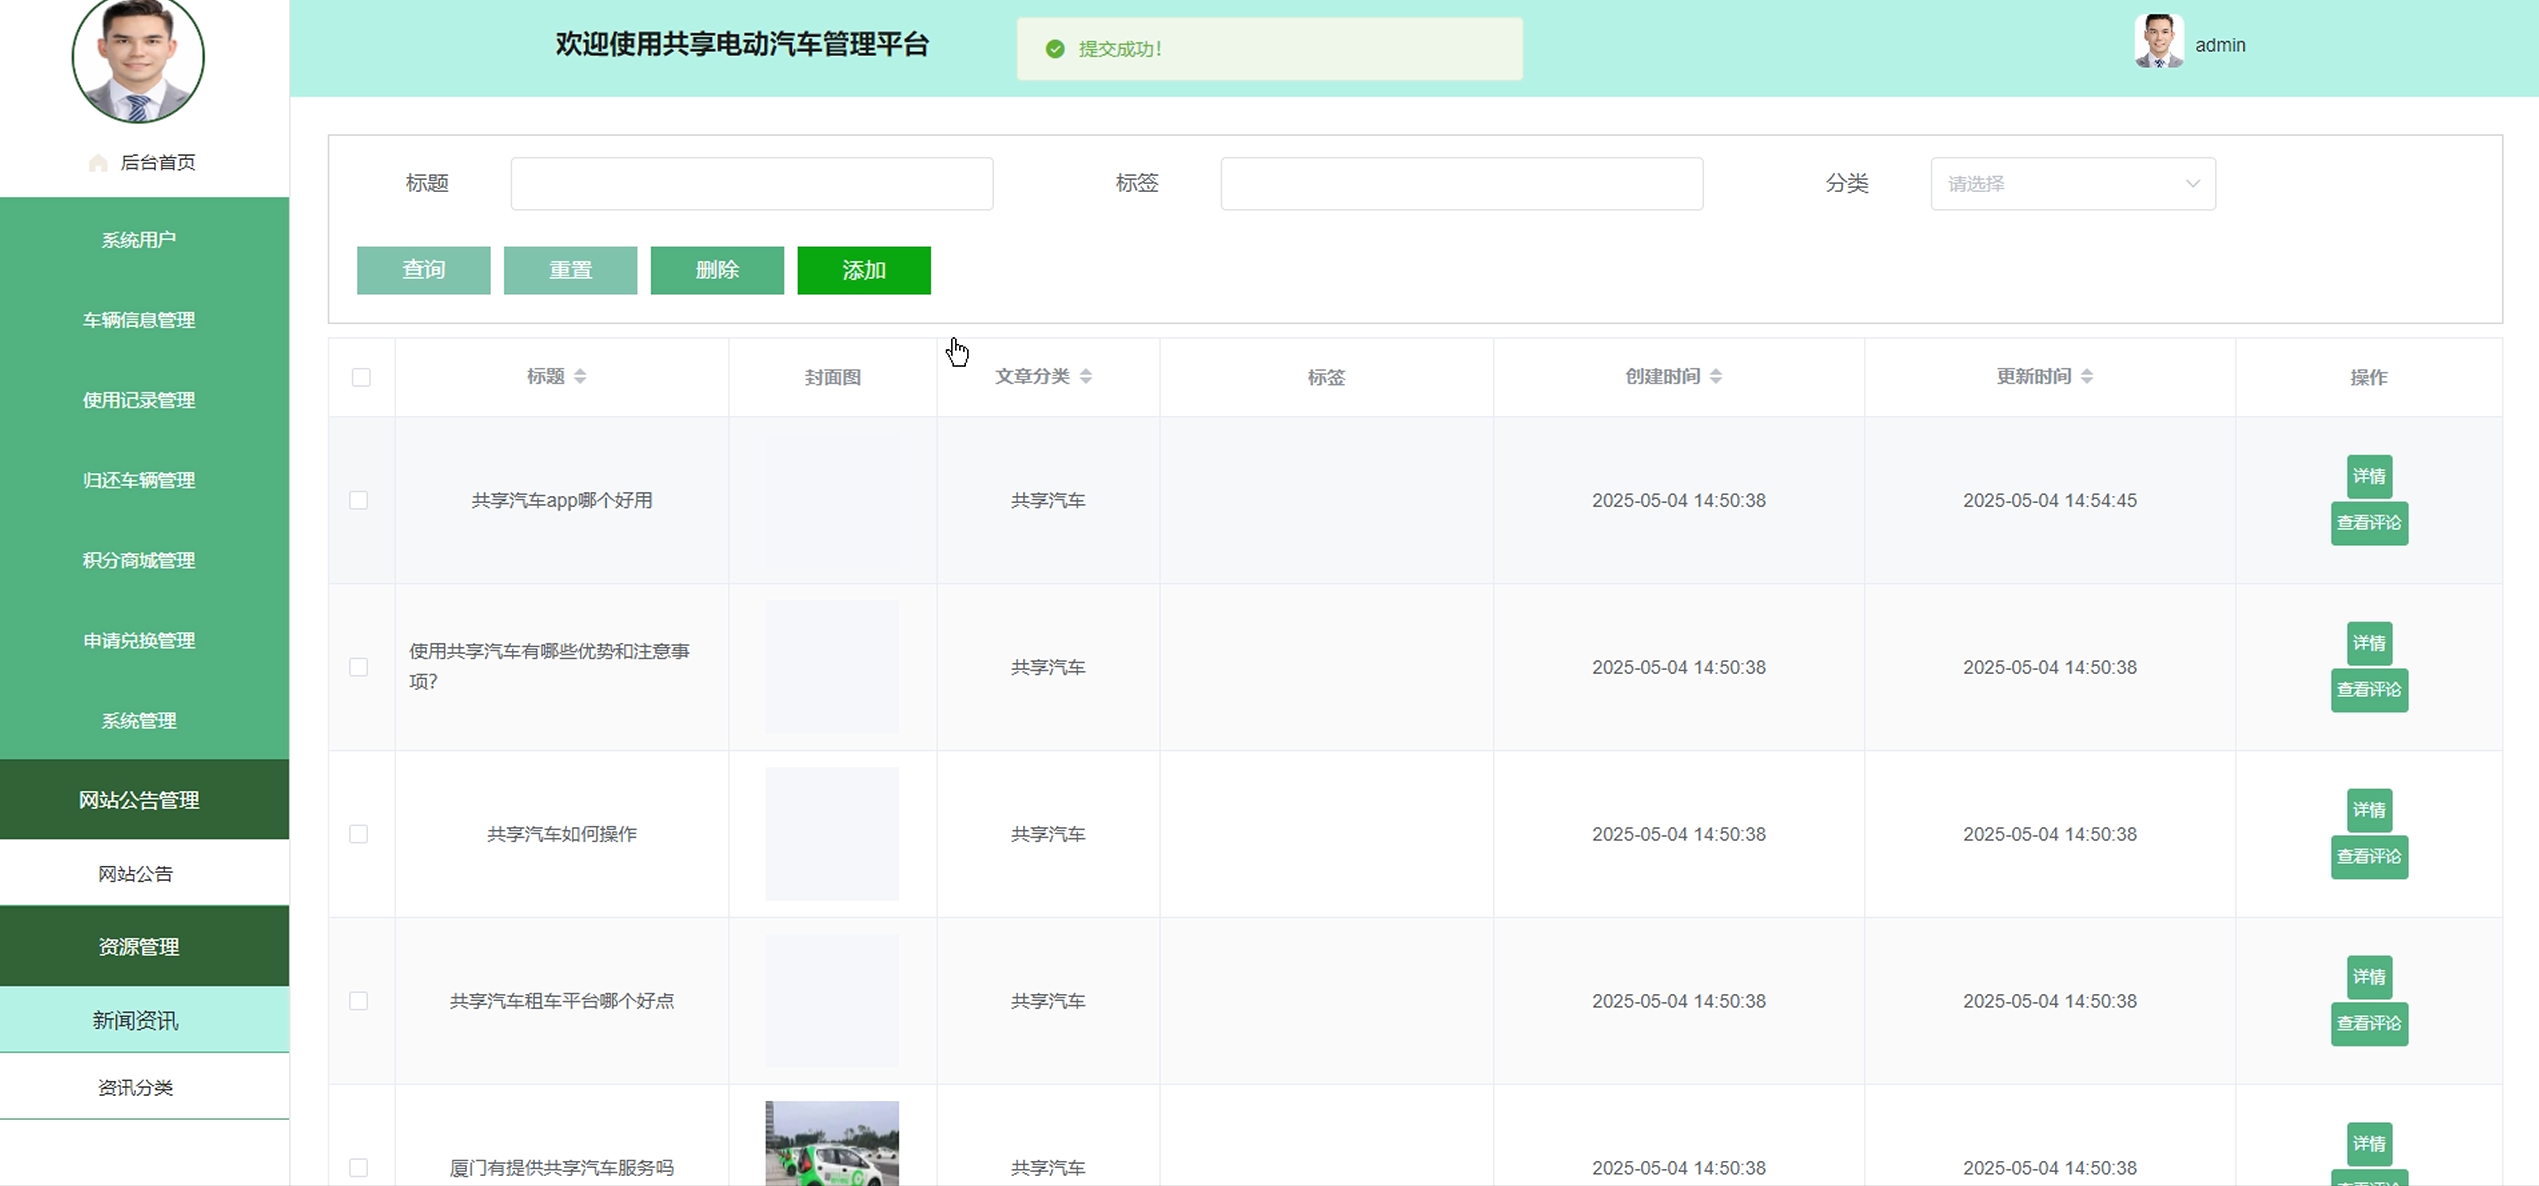Screen dimensions: 2539x1186
Task: Click the home icon beside 后台首页
Action: (x=97, y=163)
